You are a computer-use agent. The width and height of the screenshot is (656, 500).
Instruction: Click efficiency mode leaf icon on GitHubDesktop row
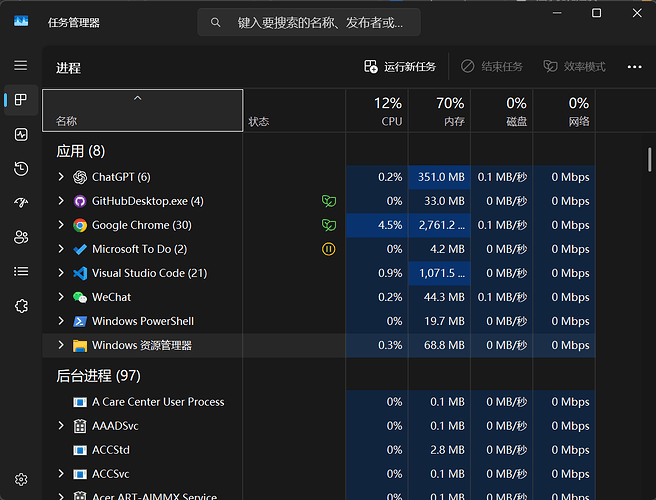click(x=329, y=201)
